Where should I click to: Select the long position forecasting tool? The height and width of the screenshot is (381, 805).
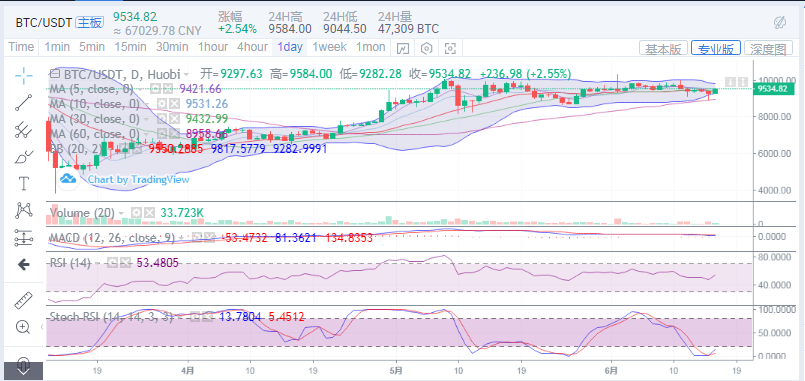tap(23, 237)
